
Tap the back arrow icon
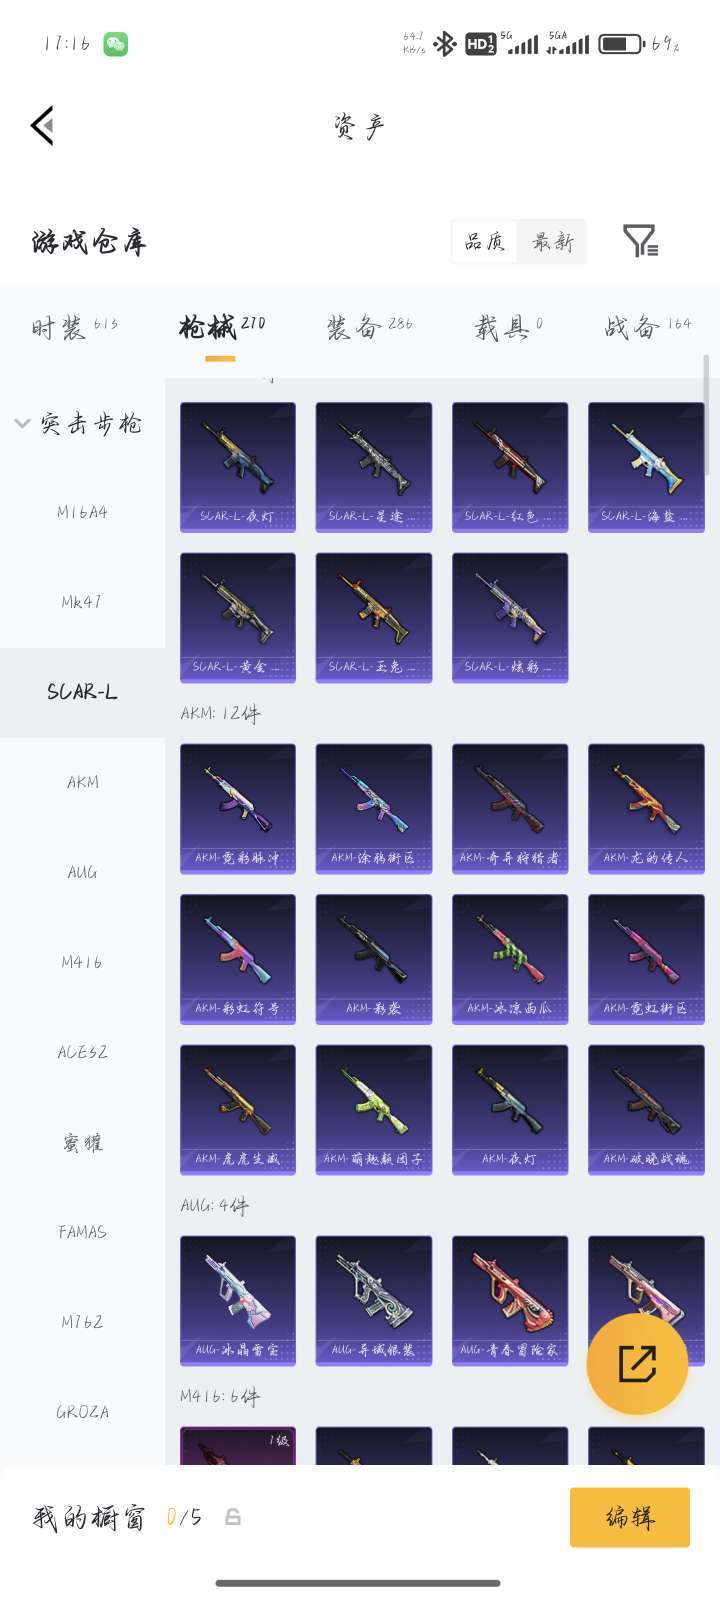(42, 125)
